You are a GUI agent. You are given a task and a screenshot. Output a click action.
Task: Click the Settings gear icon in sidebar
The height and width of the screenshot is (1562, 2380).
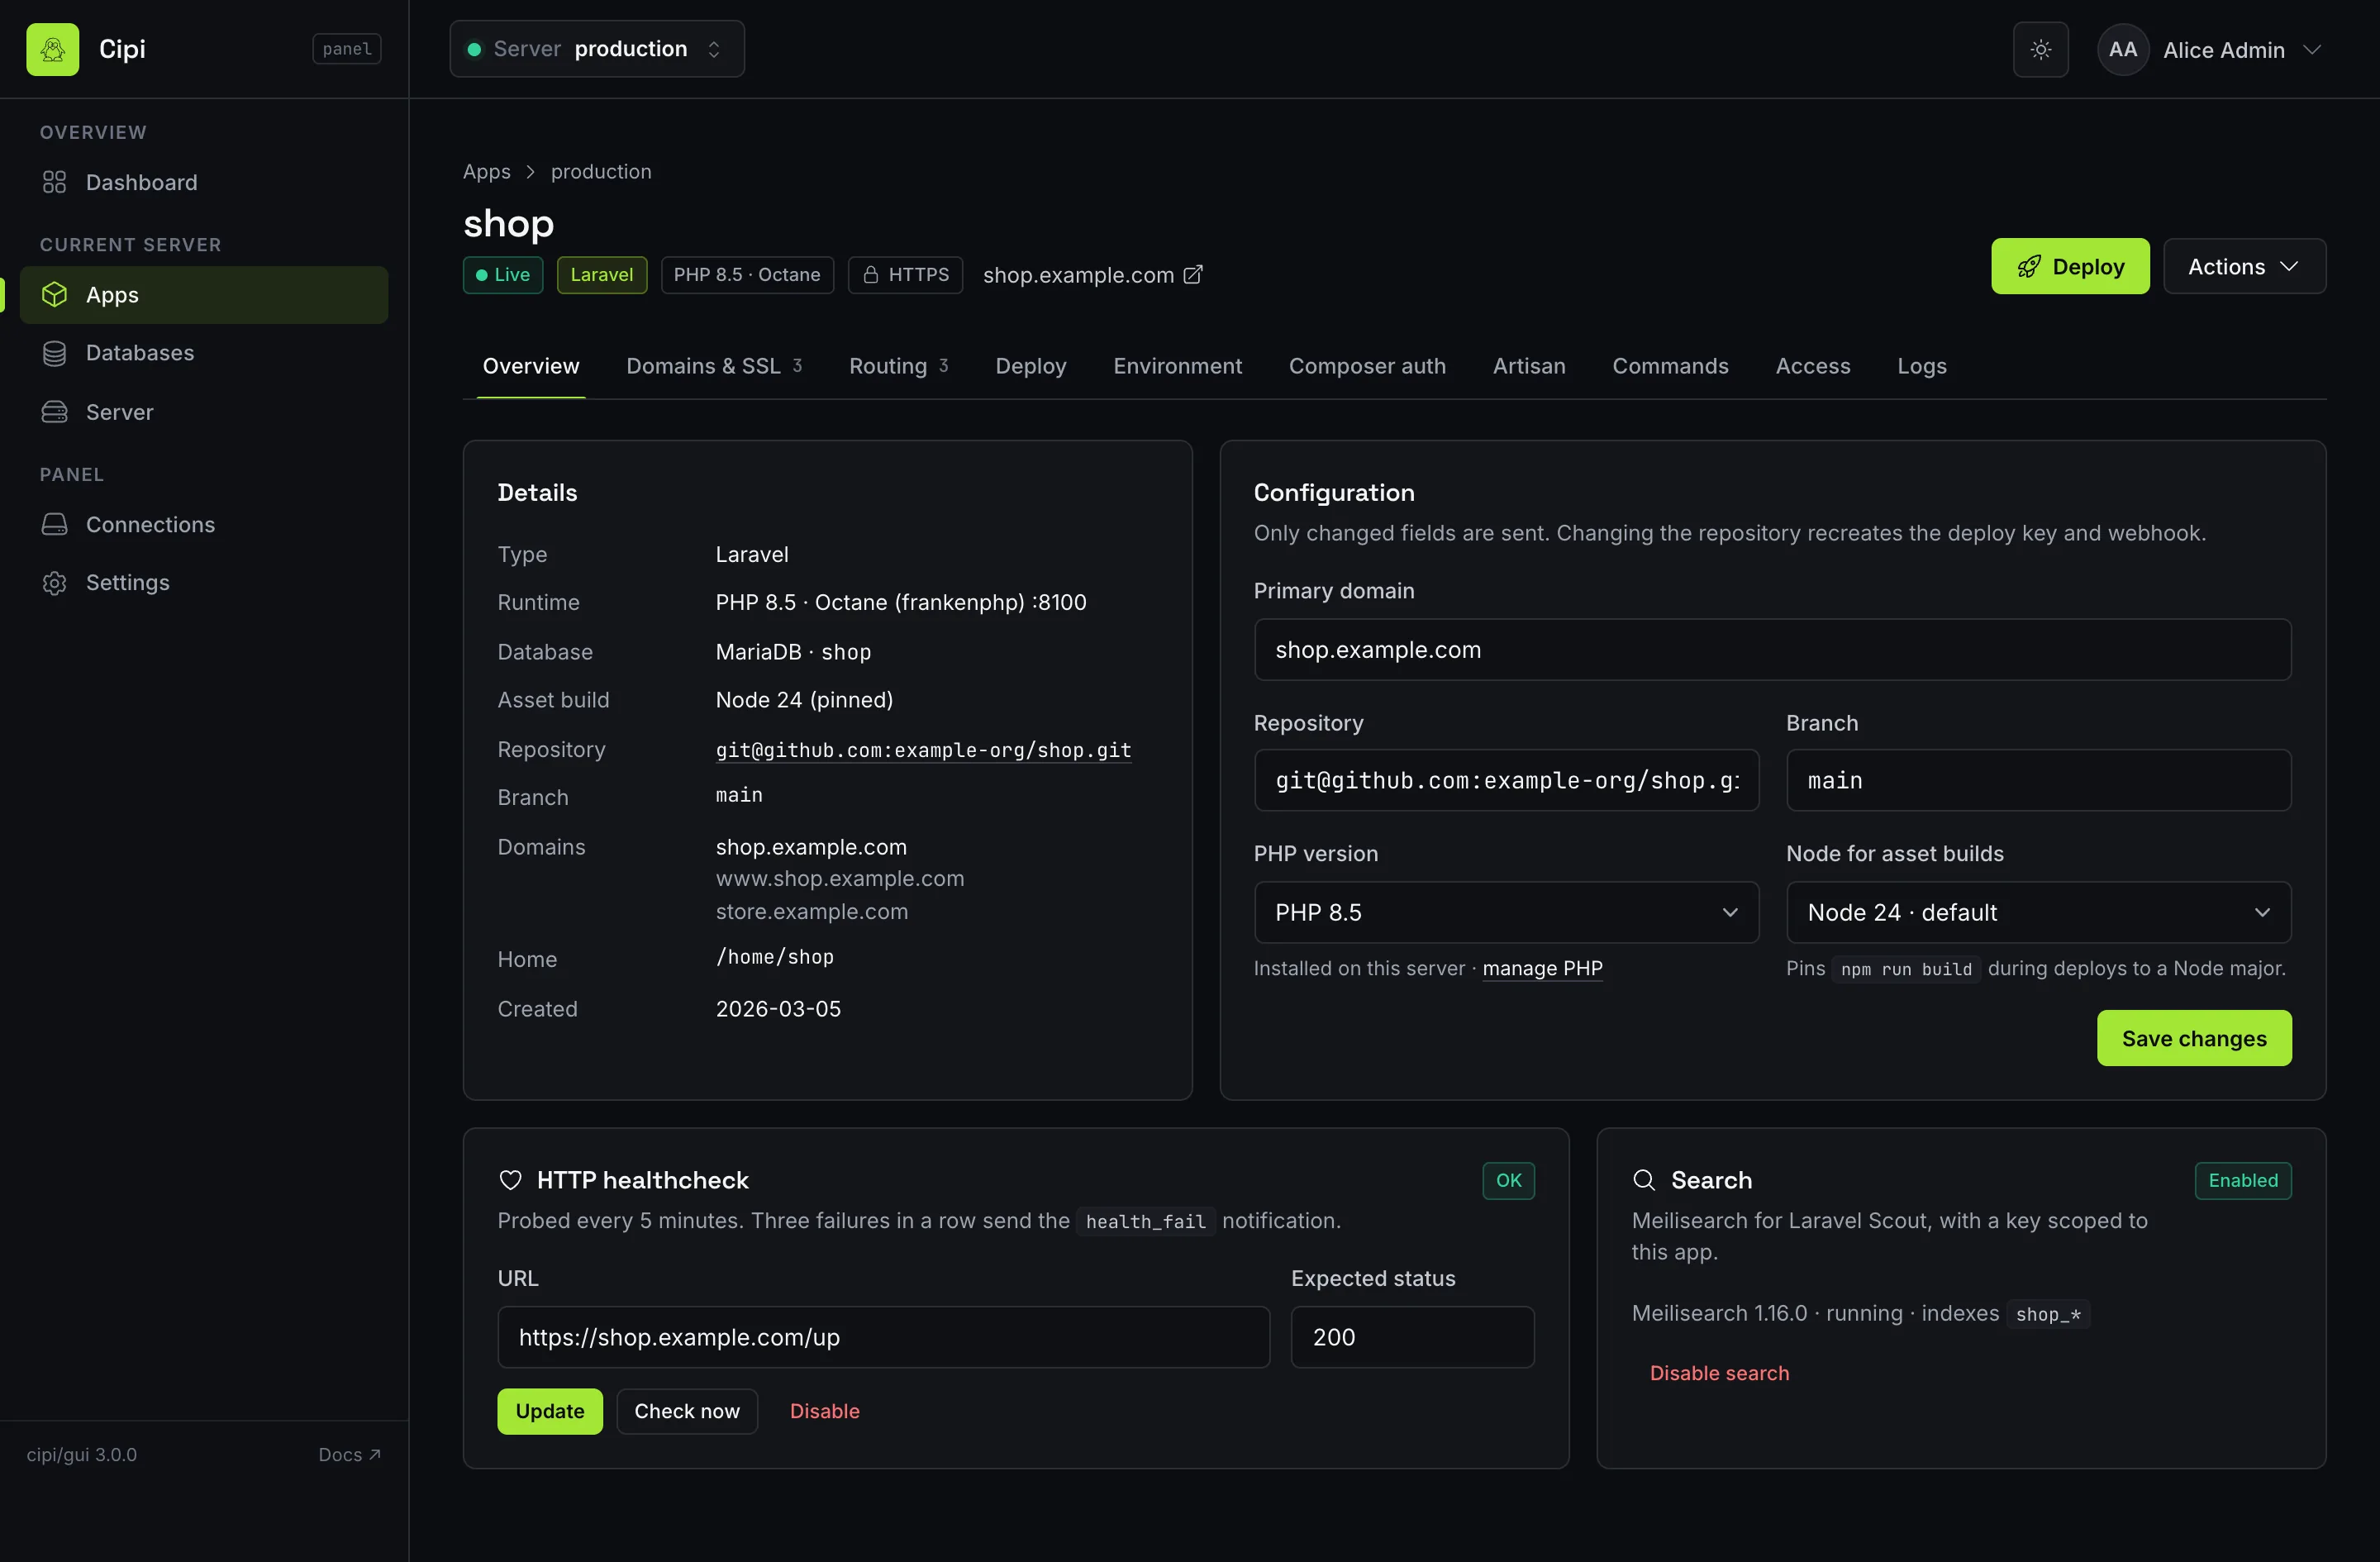point(54,582)
